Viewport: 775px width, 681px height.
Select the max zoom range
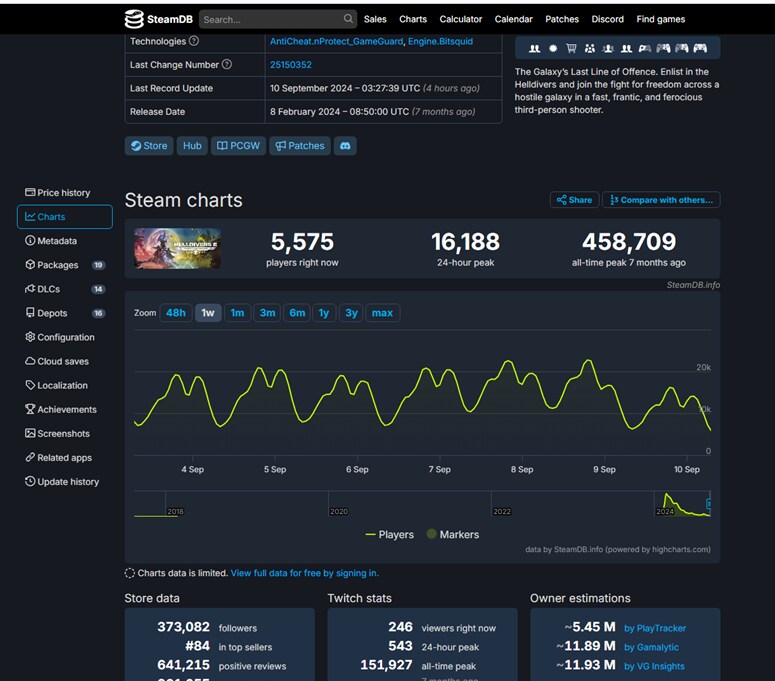pyautogui.click(x=382, y=313)
